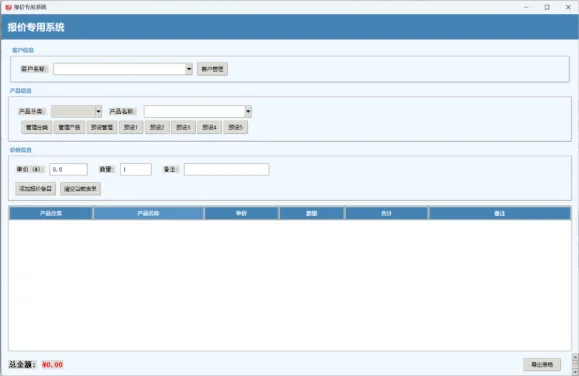579x376 pixels.
Task: Click the 清空当前表单 button
Action: click(x=80, y=189)
